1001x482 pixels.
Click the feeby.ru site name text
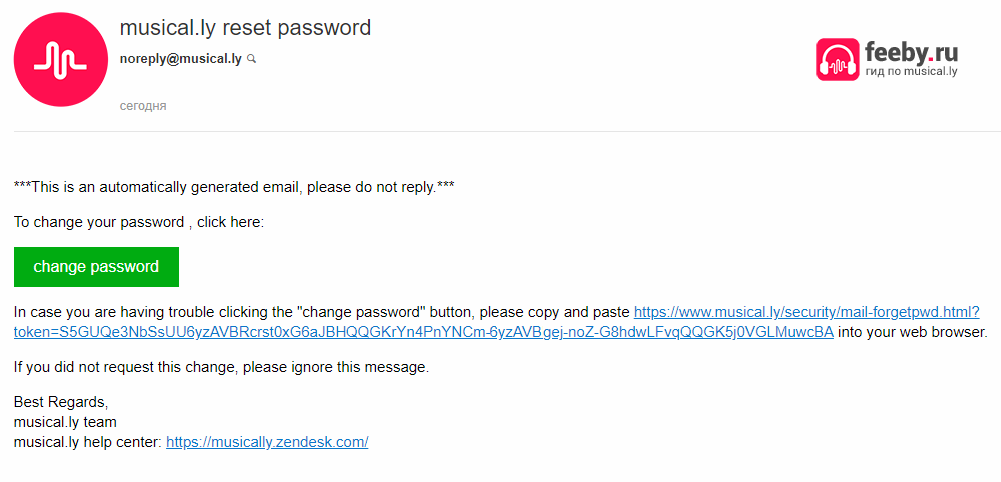[911, 50]
